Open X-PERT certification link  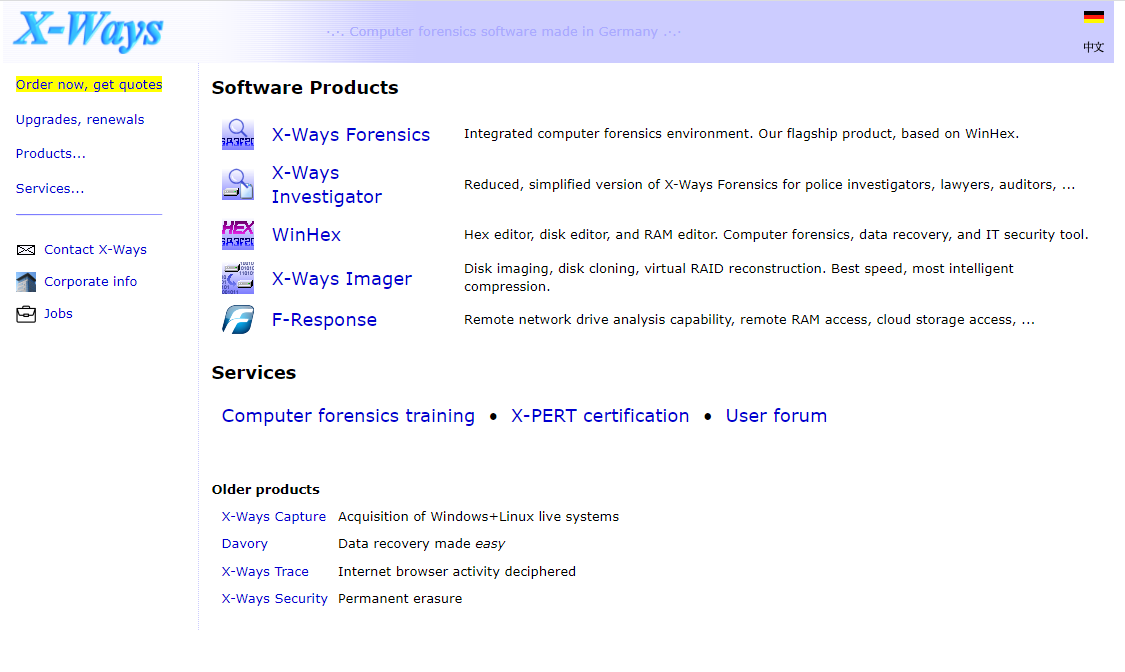coord(600,416)
